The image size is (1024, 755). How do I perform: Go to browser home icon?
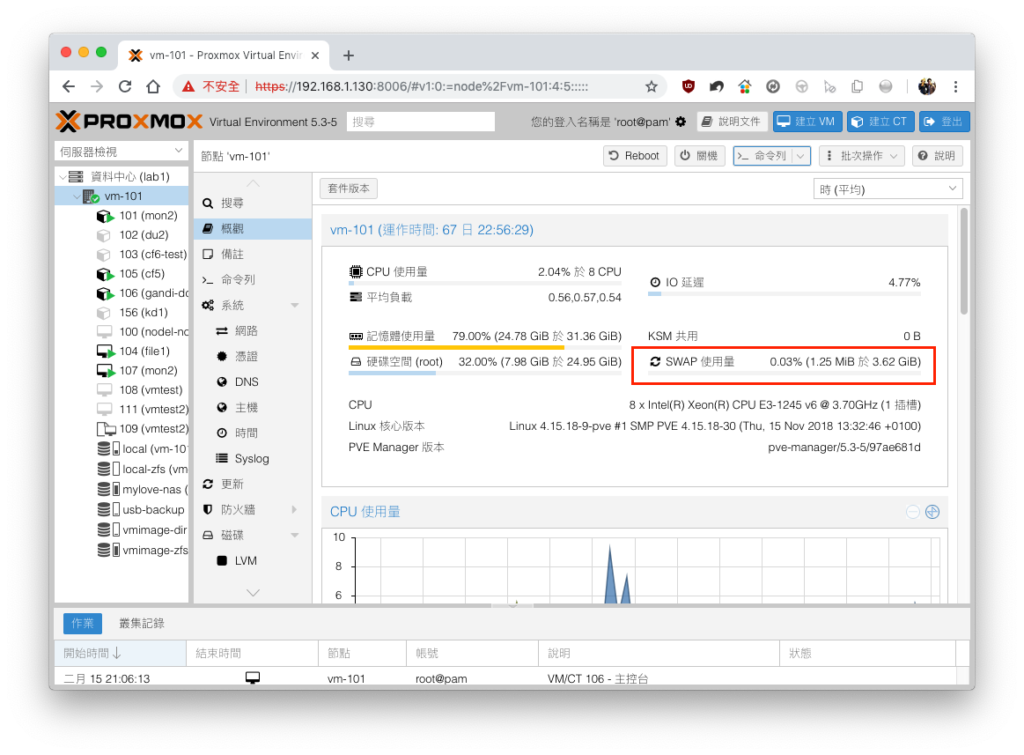[x=153, y=86]
